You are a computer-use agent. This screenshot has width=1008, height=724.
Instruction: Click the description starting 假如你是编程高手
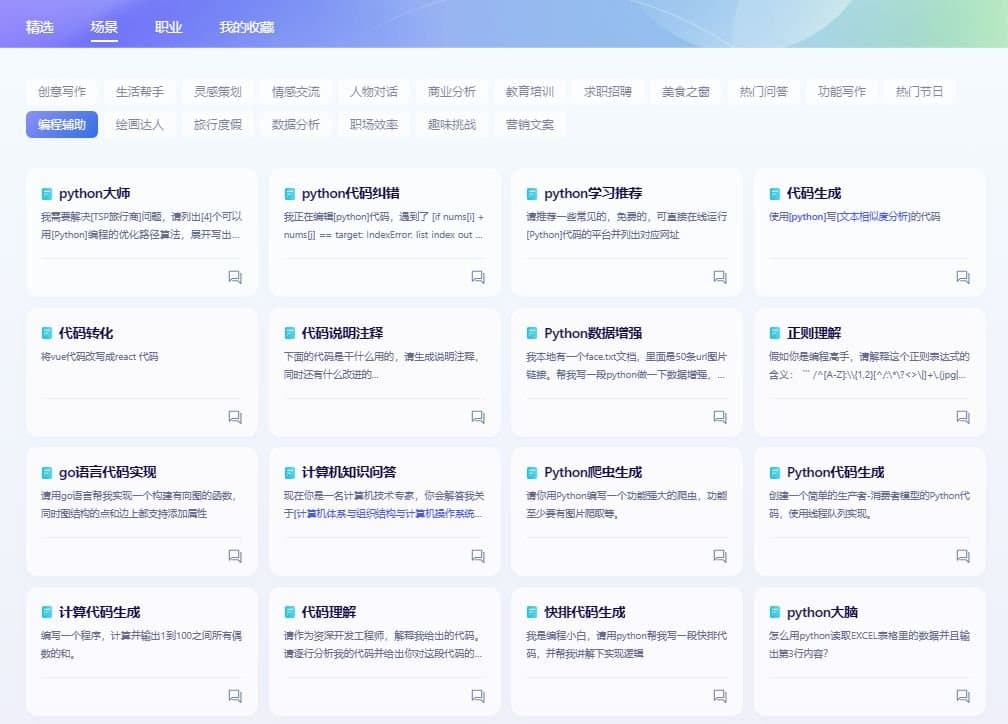pyautogui.click(x=869, y=365)
